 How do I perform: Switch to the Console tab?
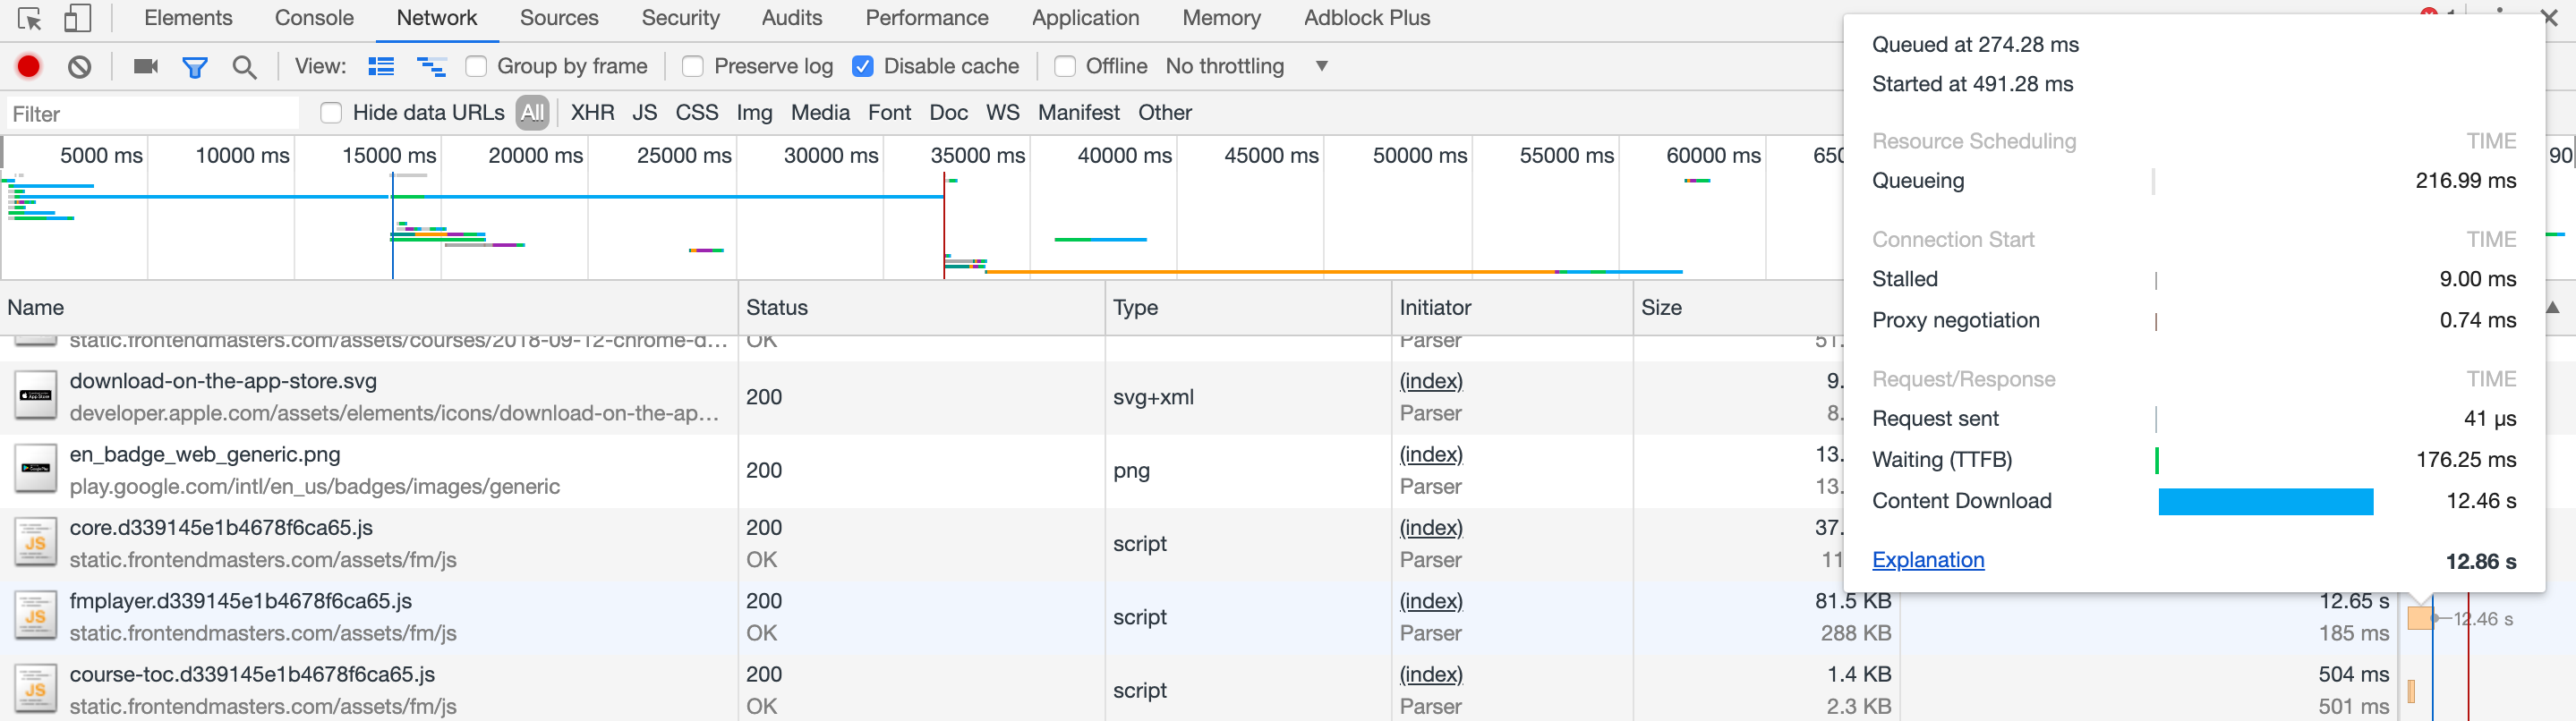pos(314,18)
